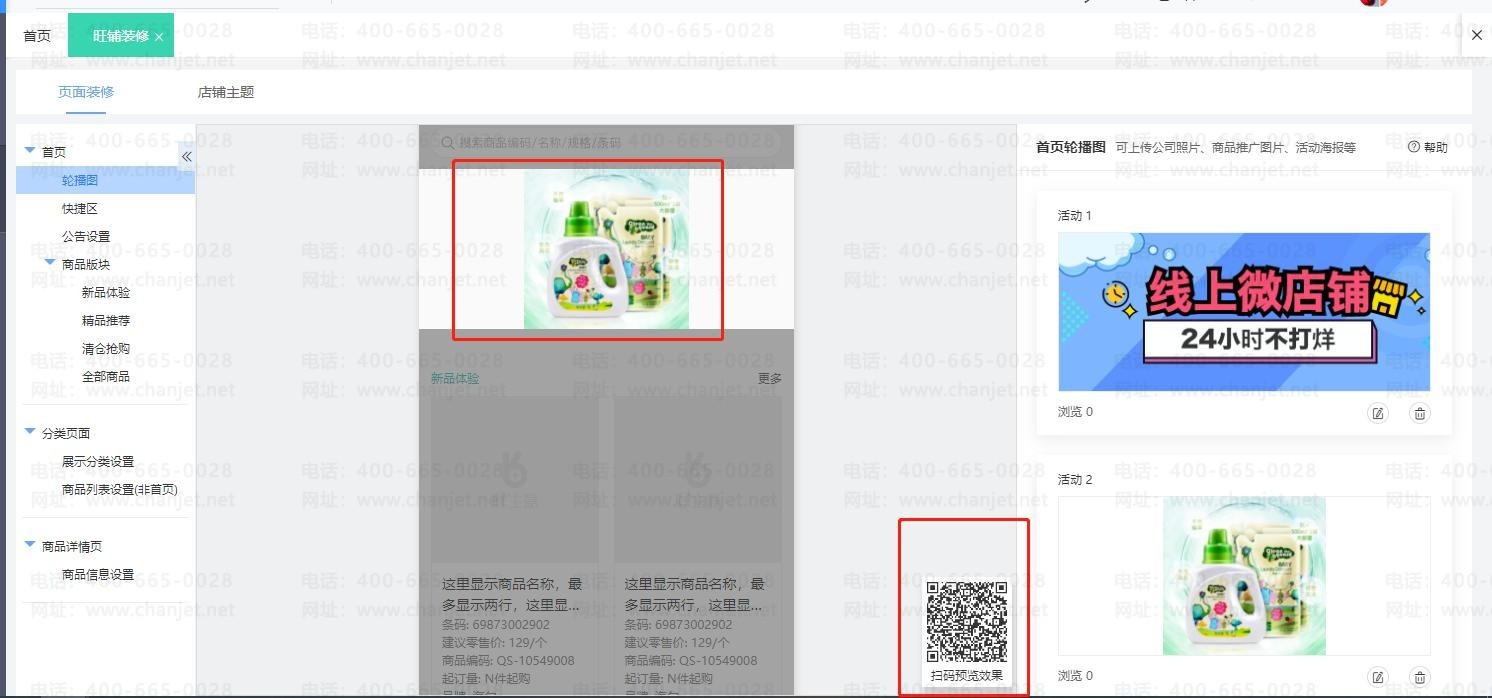Delete 活动 1 banner with trash icon
The image size is (1492, 698).
[x=1419, y=413]
